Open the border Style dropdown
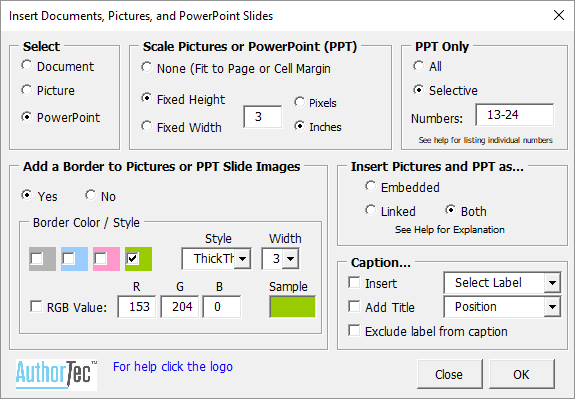 coord(242,259)
